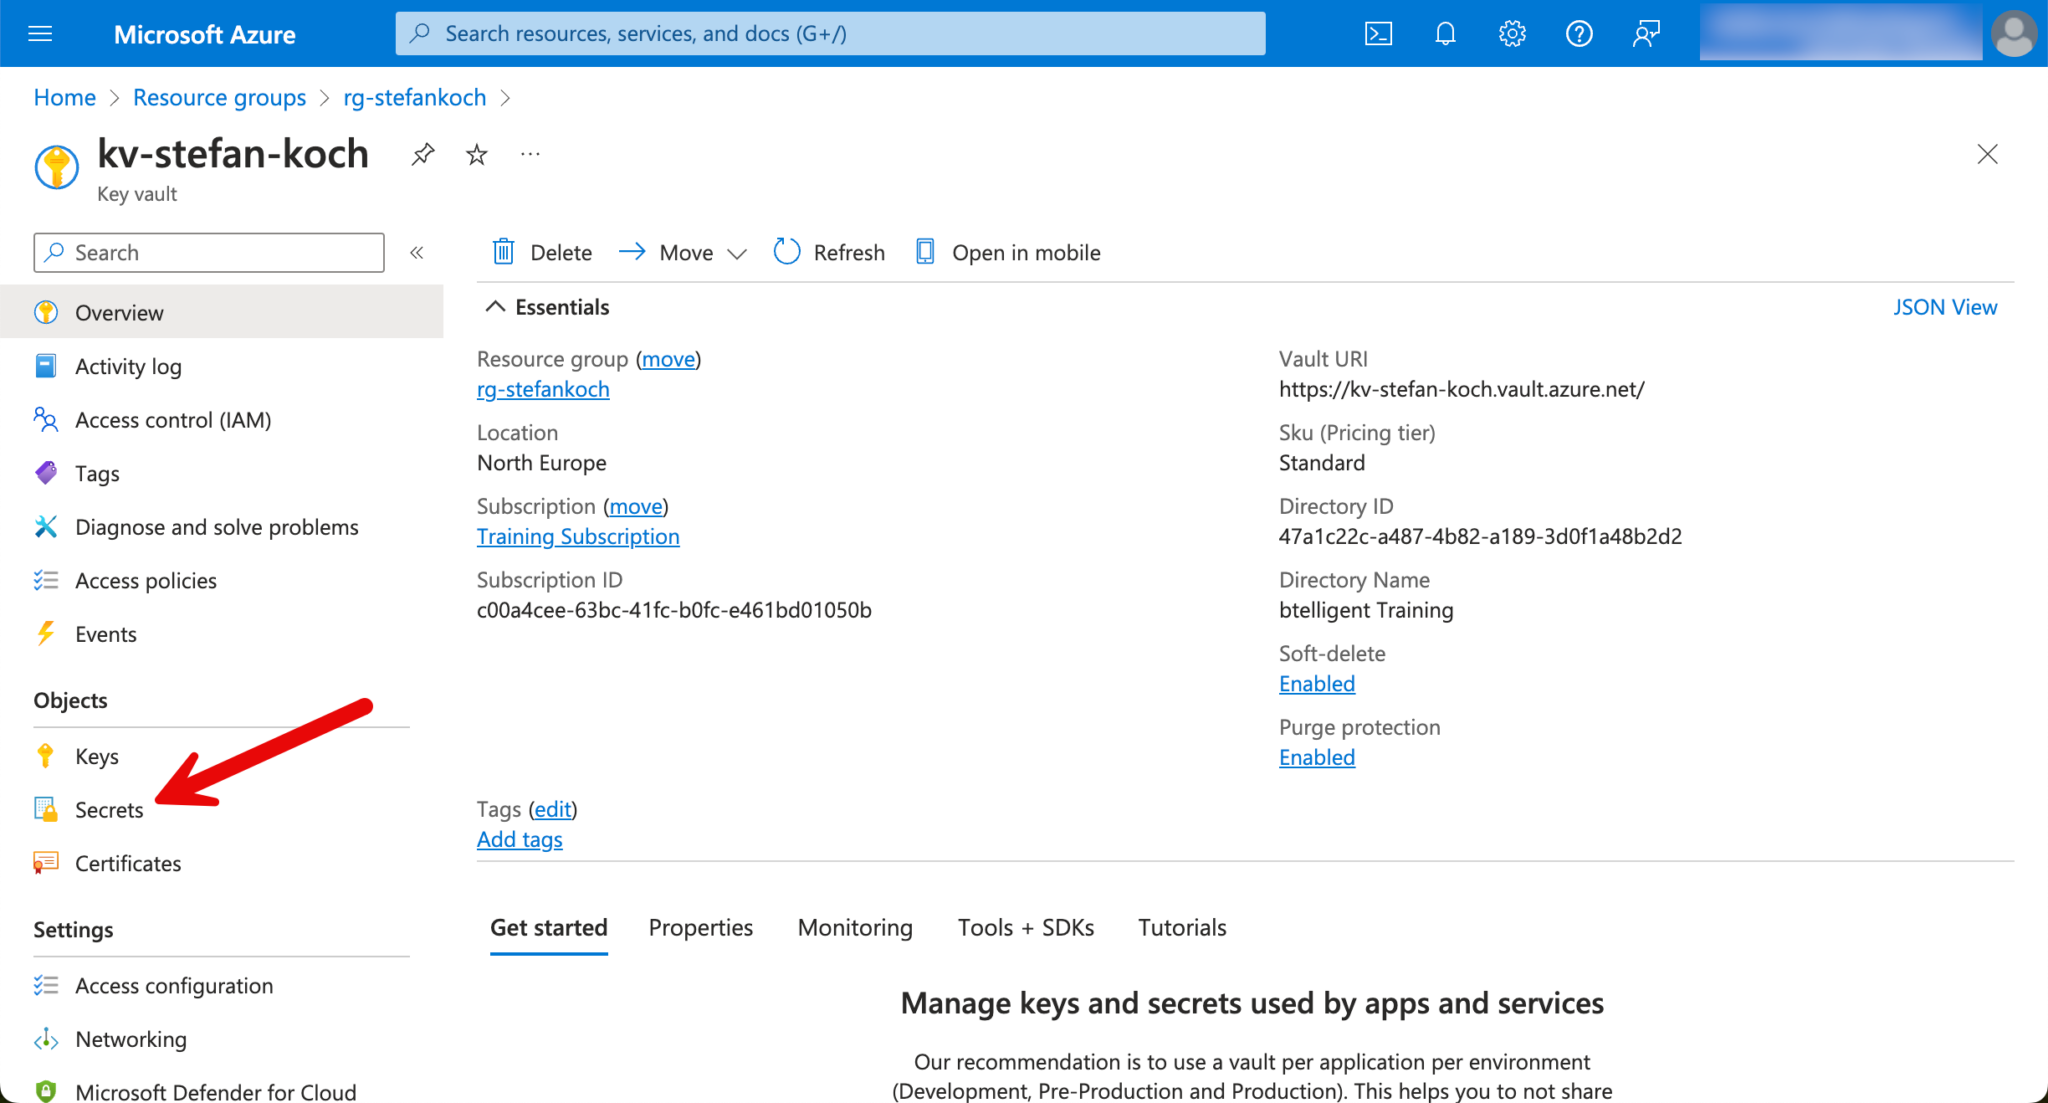Screen dimensions: 2048x1103
Task: Open the Cloud Shell terminal icon
Action: tap(1378, 34)
